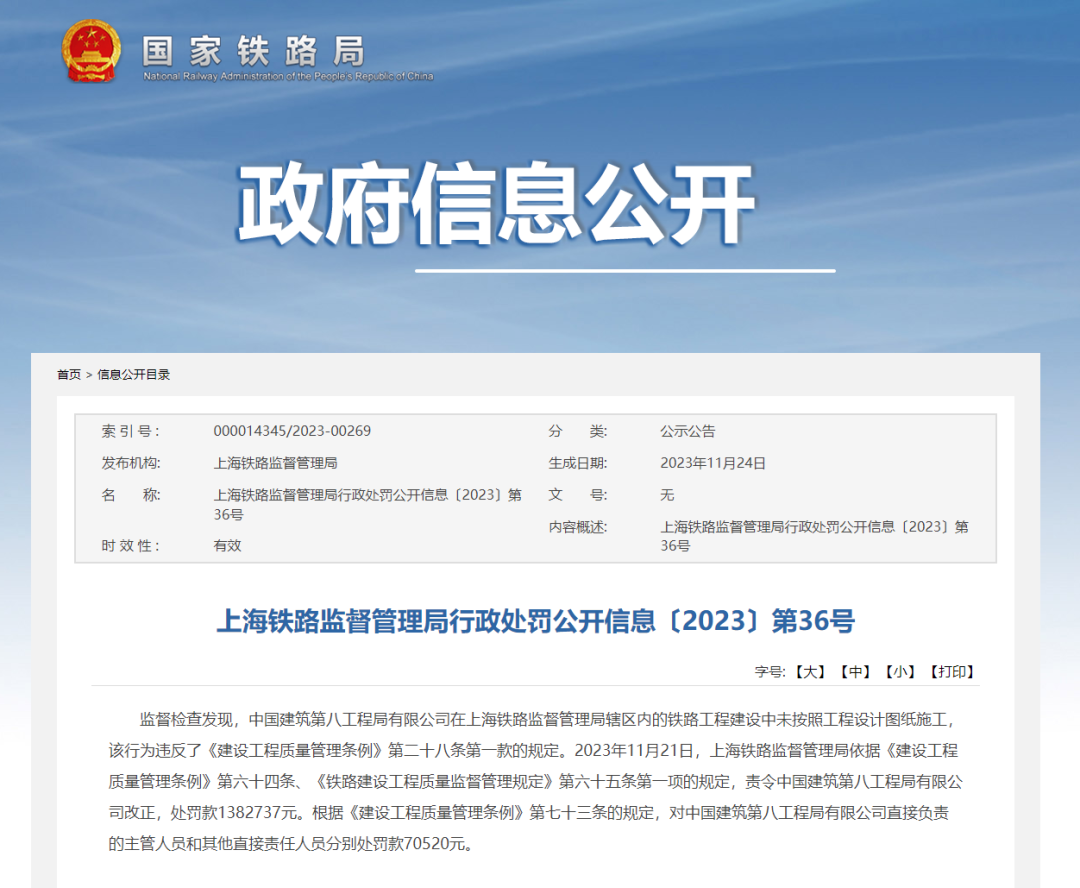Select the index number 000014345/2023-00269
This screenshot has width=1080, height=888.
pyautogui.click(x=292, y=431)
